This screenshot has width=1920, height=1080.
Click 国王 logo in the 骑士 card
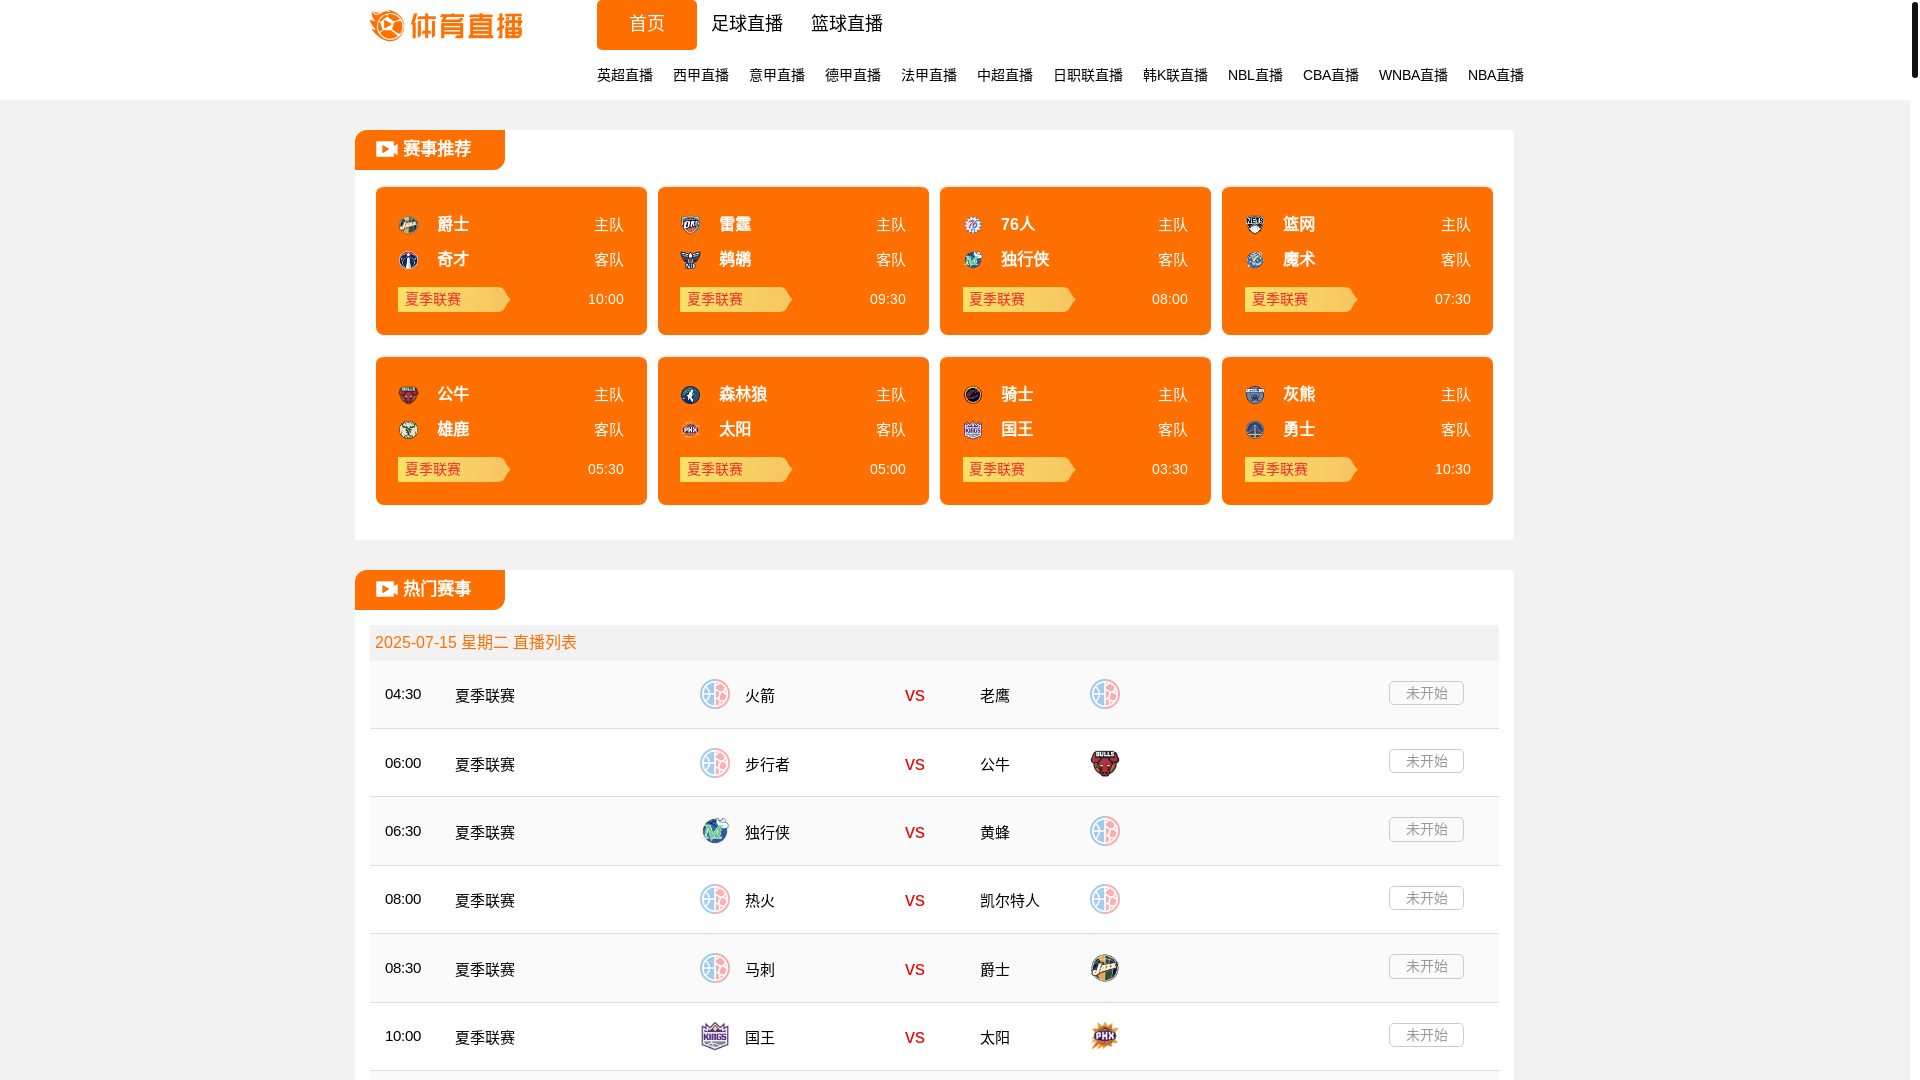tap(973, 430)
